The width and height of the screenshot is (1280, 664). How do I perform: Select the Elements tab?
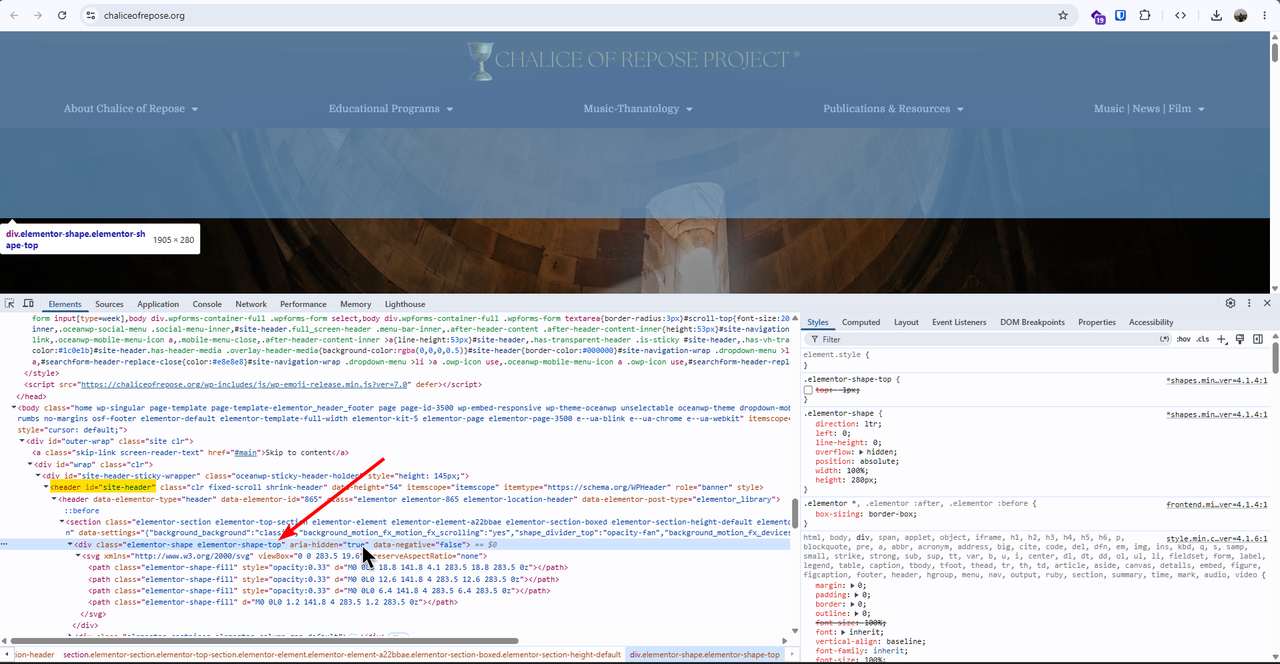tap(65, 304)
